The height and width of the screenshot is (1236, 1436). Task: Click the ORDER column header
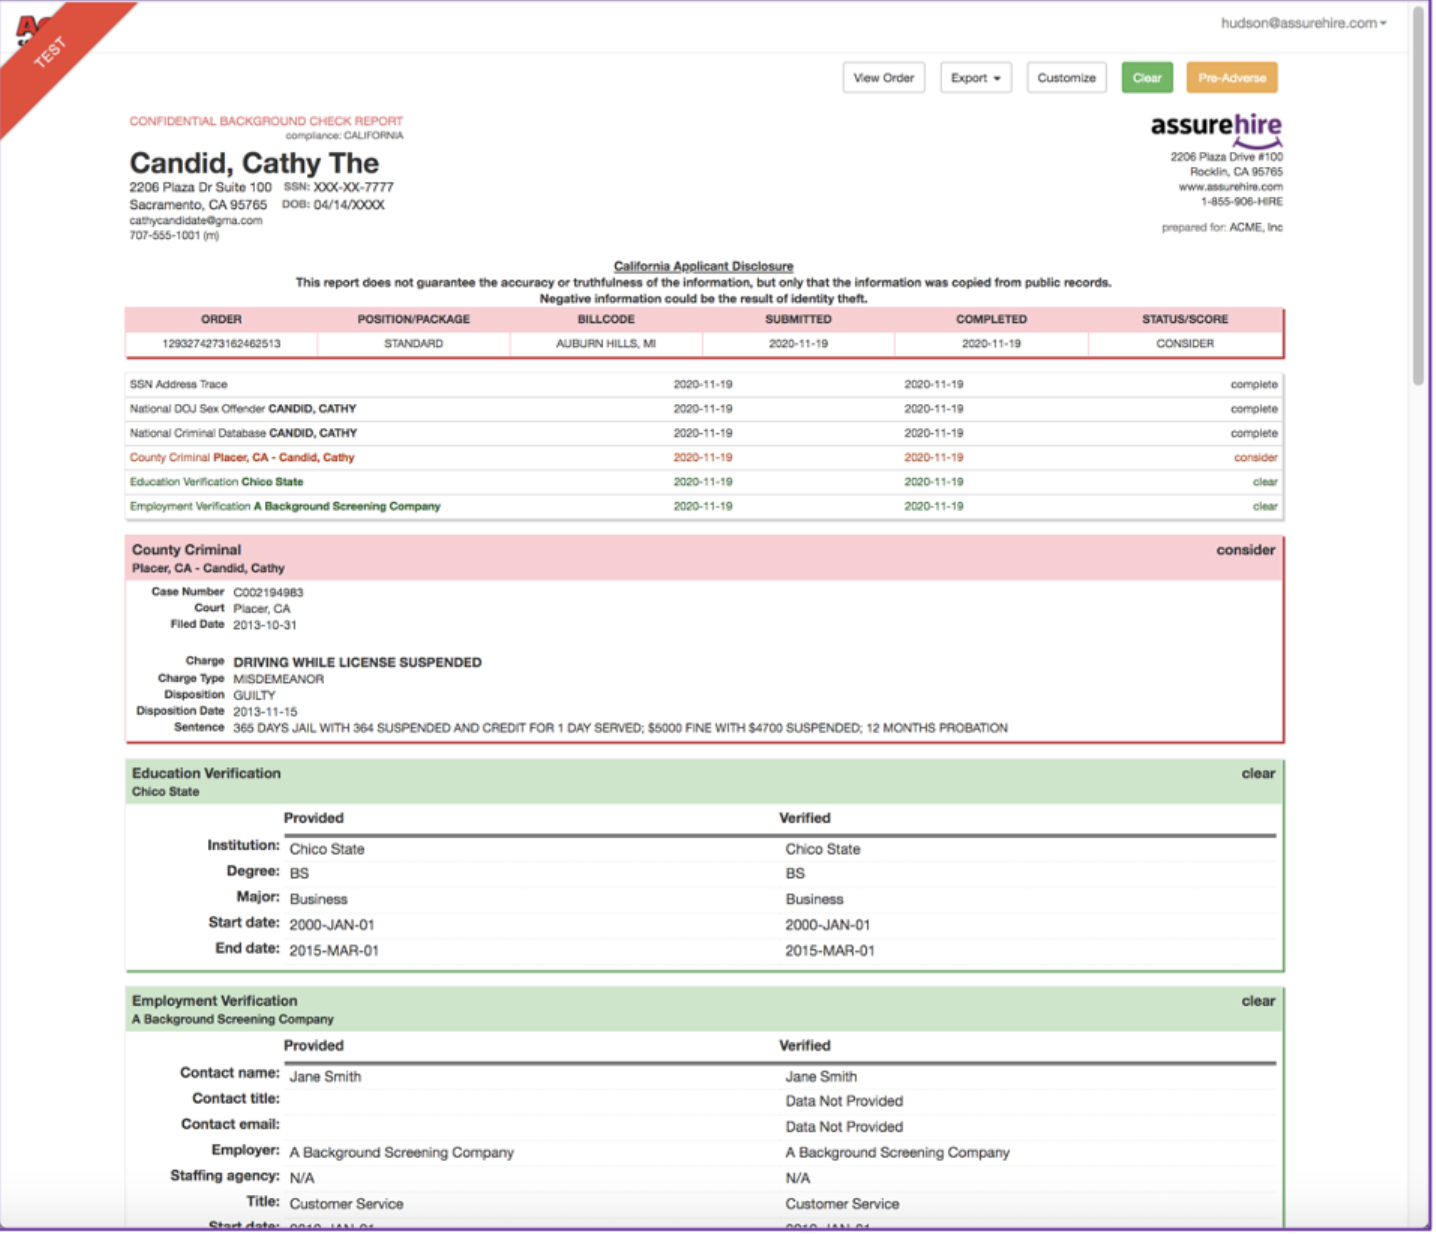pyautogui.click(x=221, y=319)
